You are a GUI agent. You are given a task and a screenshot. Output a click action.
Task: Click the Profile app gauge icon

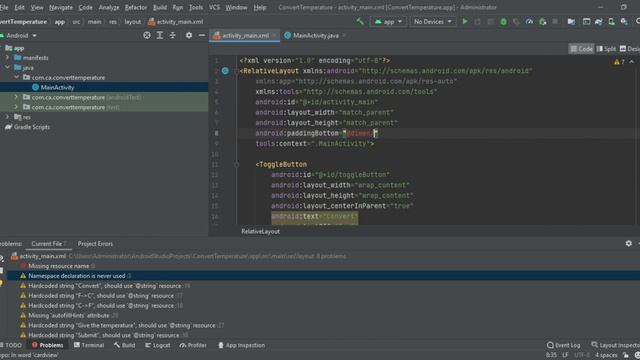click(x=529, y=22)
